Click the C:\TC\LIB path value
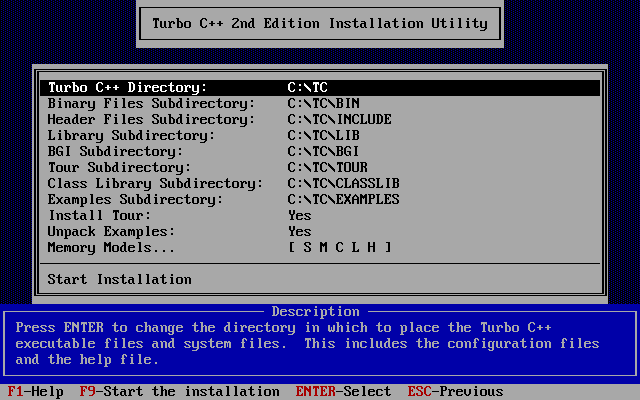This screenshot has height=400, width=640. click(324, 135)
